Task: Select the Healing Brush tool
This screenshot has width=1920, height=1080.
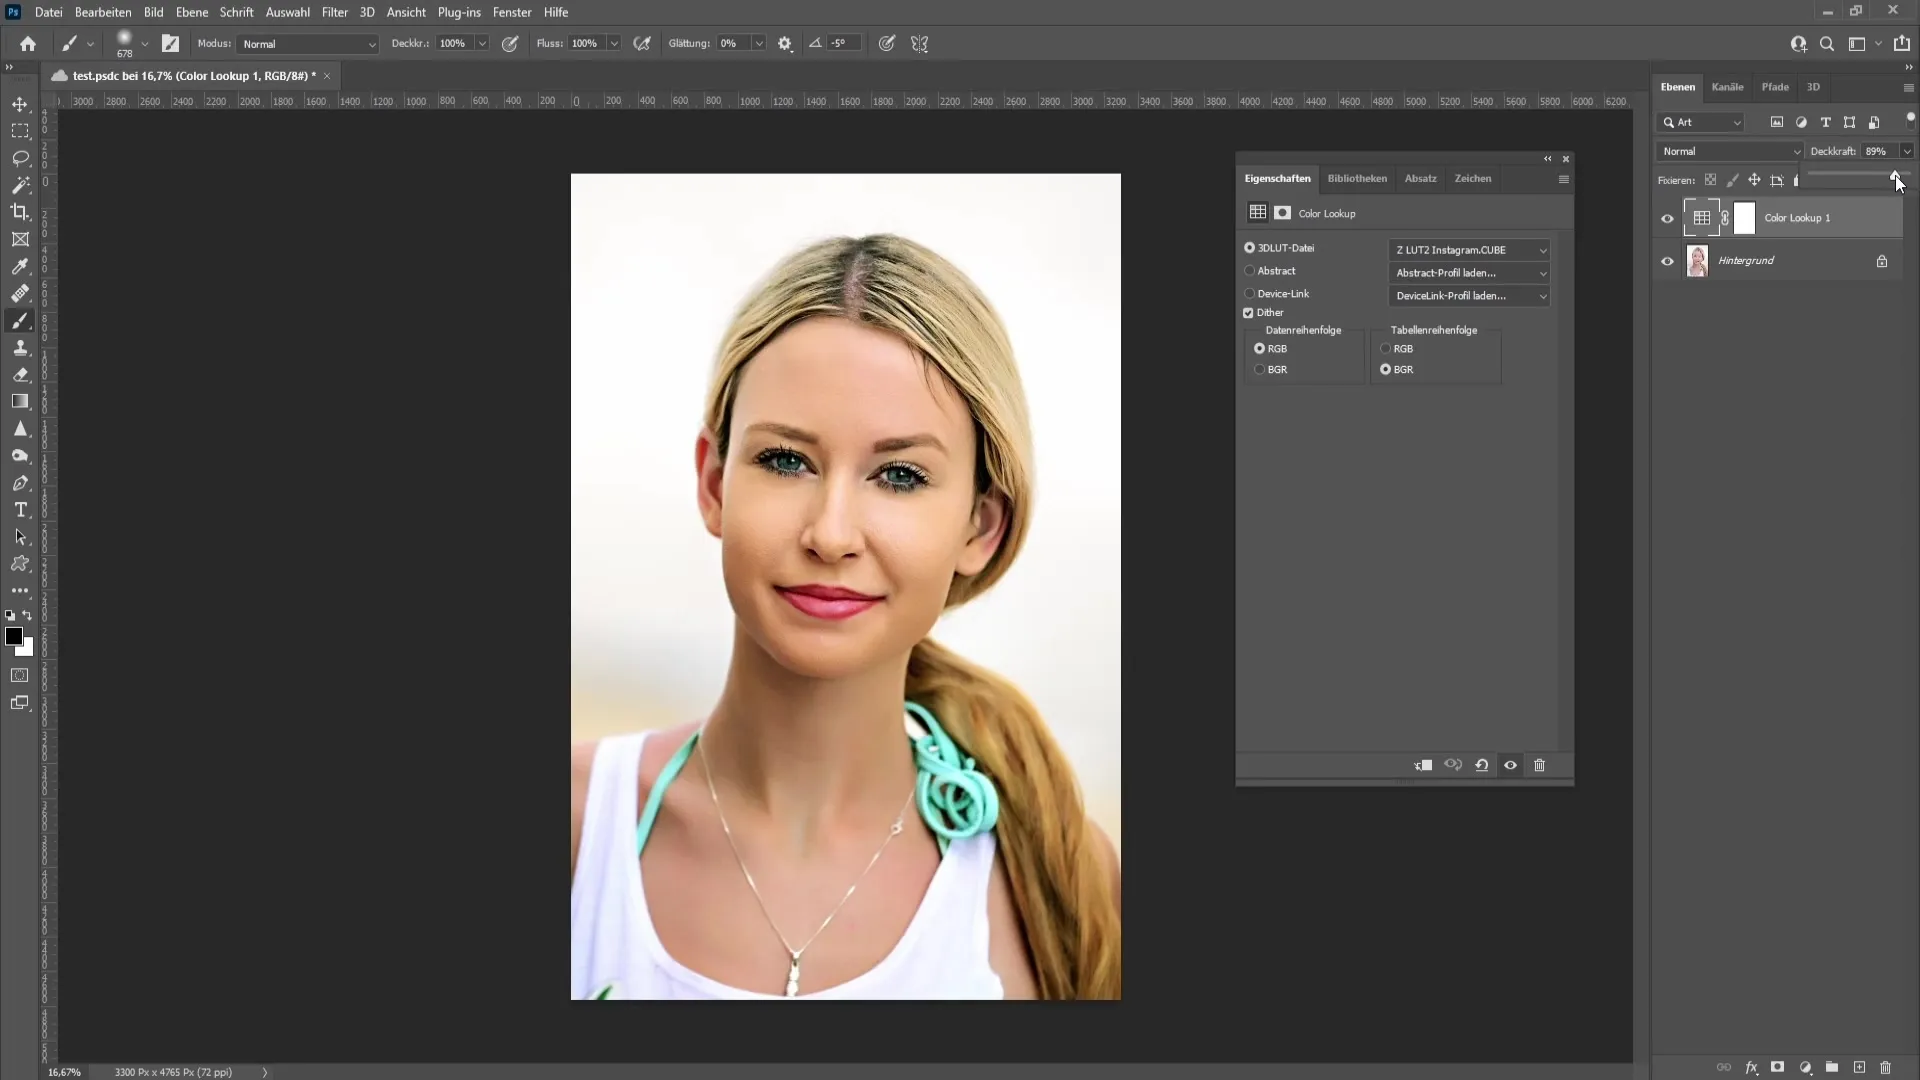Action: pyautogui.click(x=20, y=293)
